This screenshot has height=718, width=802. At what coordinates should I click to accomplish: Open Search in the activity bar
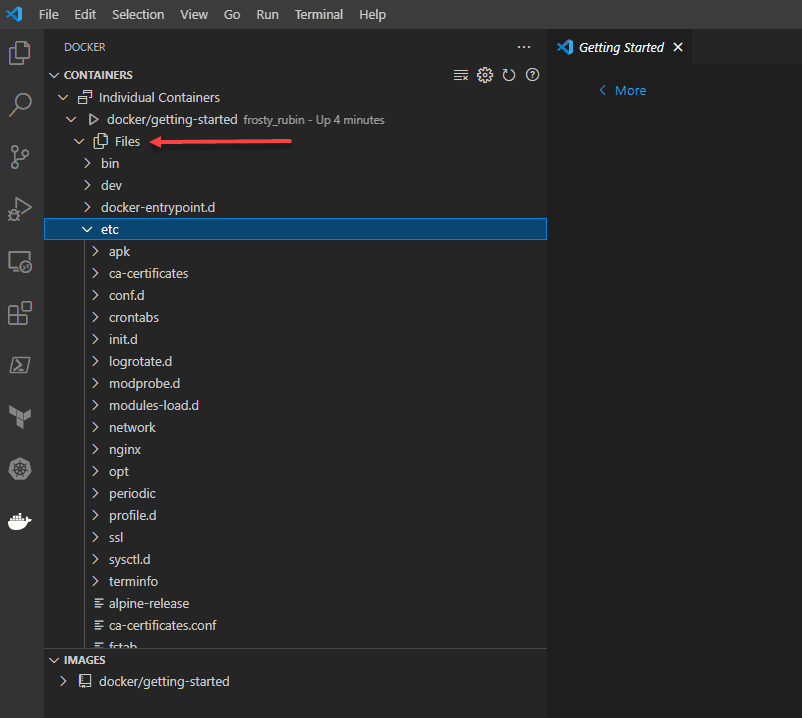click(20, 105)
